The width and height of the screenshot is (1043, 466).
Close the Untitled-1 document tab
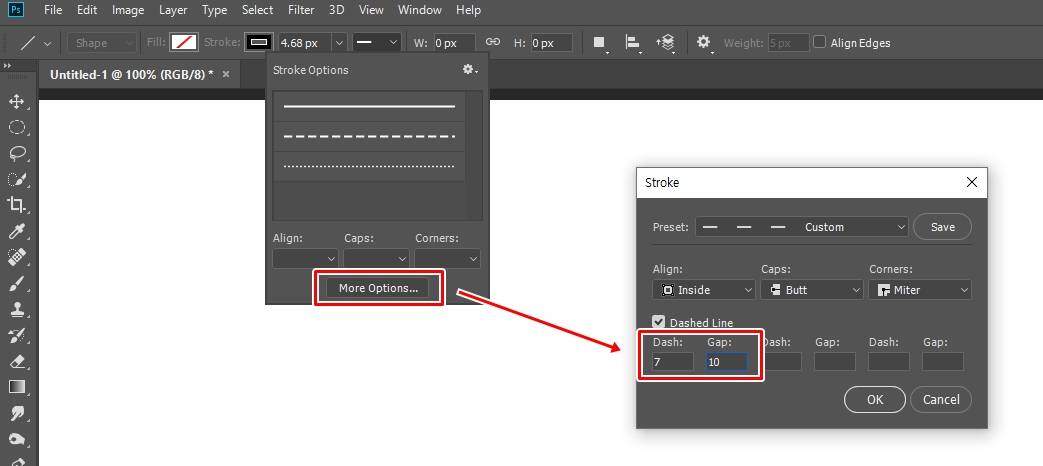225,74
